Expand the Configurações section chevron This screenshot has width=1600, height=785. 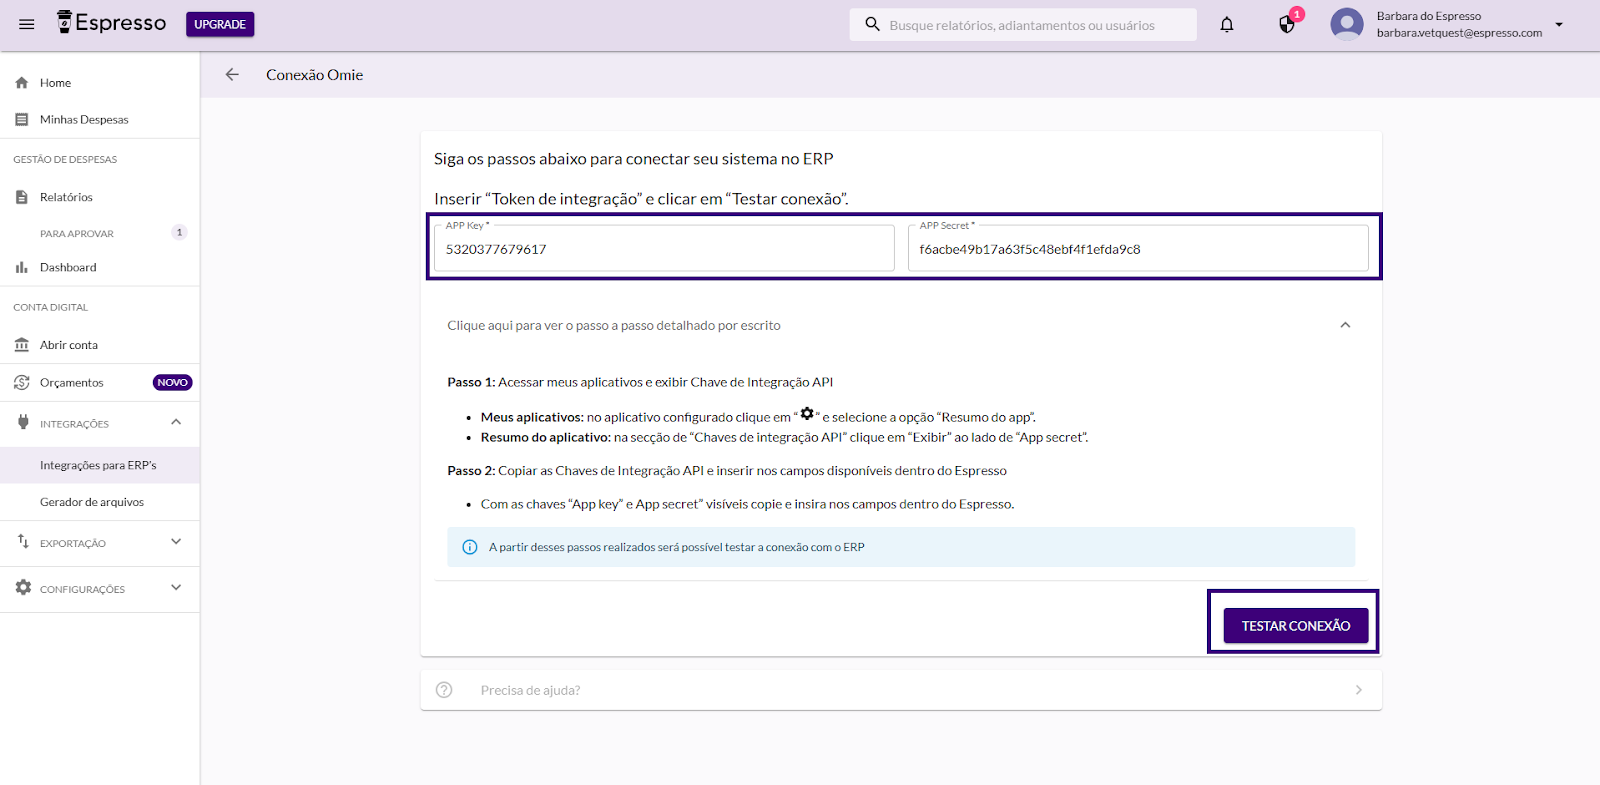click(176, 587)
